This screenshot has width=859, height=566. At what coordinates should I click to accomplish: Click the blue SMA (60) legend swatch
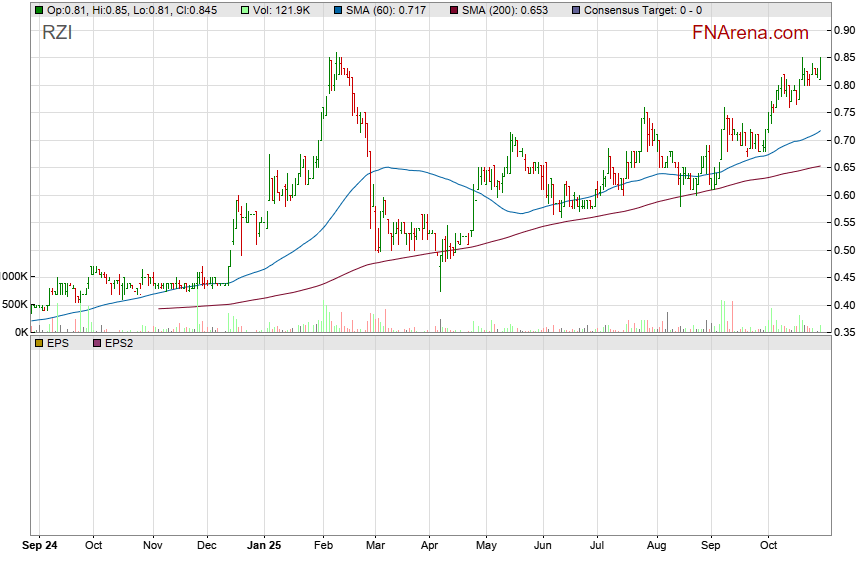coord(338,10)
